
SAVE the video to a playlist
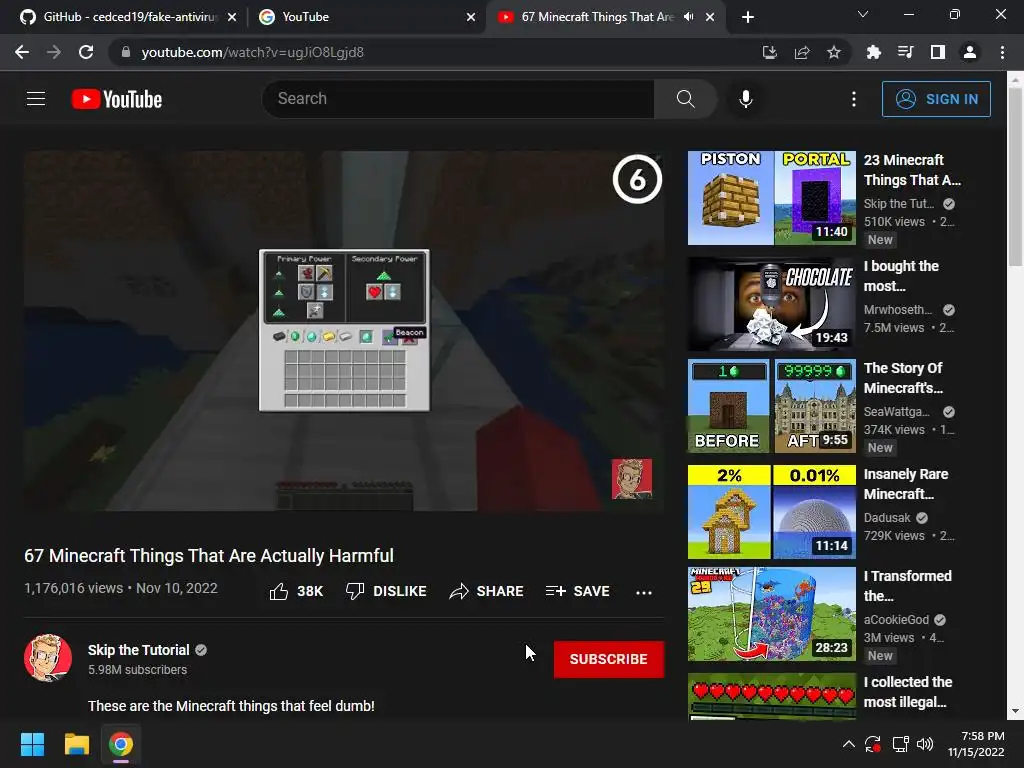coord(577,591)
